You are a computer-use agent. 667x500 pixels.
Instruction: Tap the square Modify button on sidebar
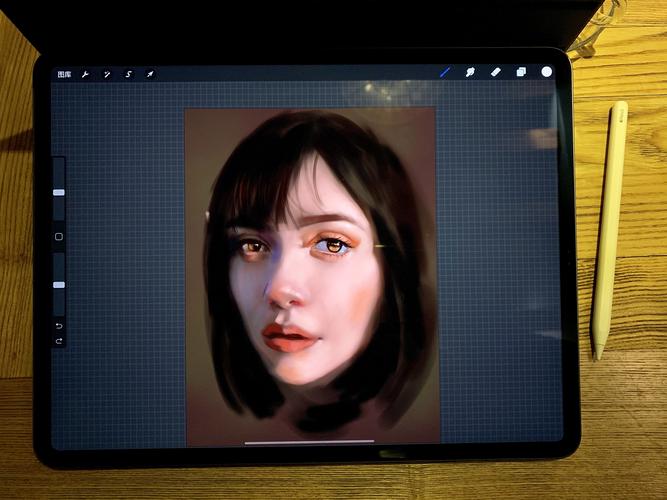[x=58, y=237]
